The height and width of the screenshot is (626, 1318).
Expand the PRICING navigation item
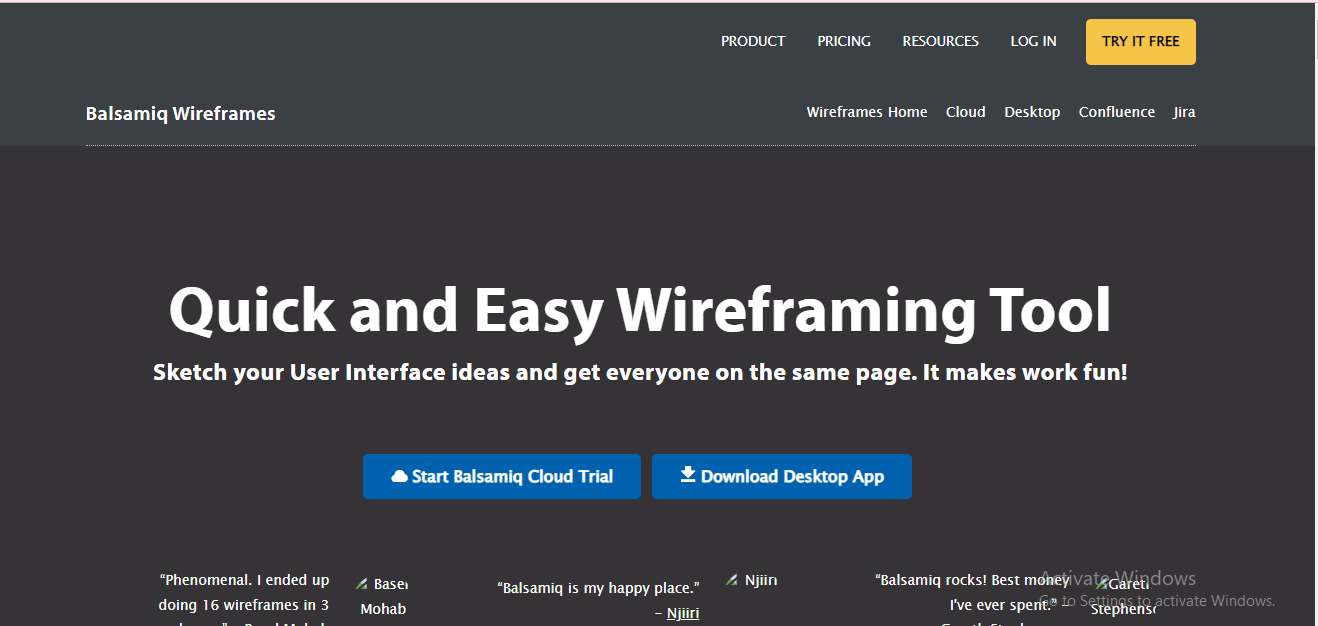pyautogui.click(x=843, y=41)
